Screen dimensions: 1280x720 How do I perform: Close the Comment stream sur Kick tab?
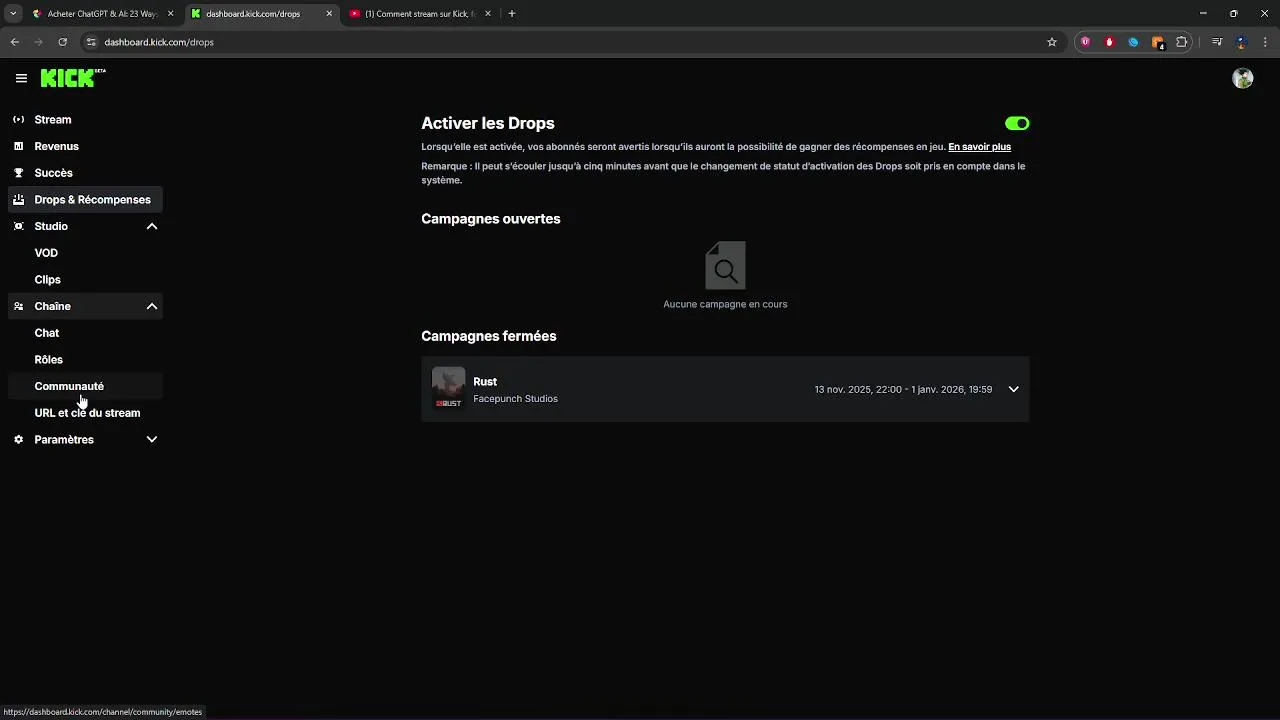(x=488, y=14)
